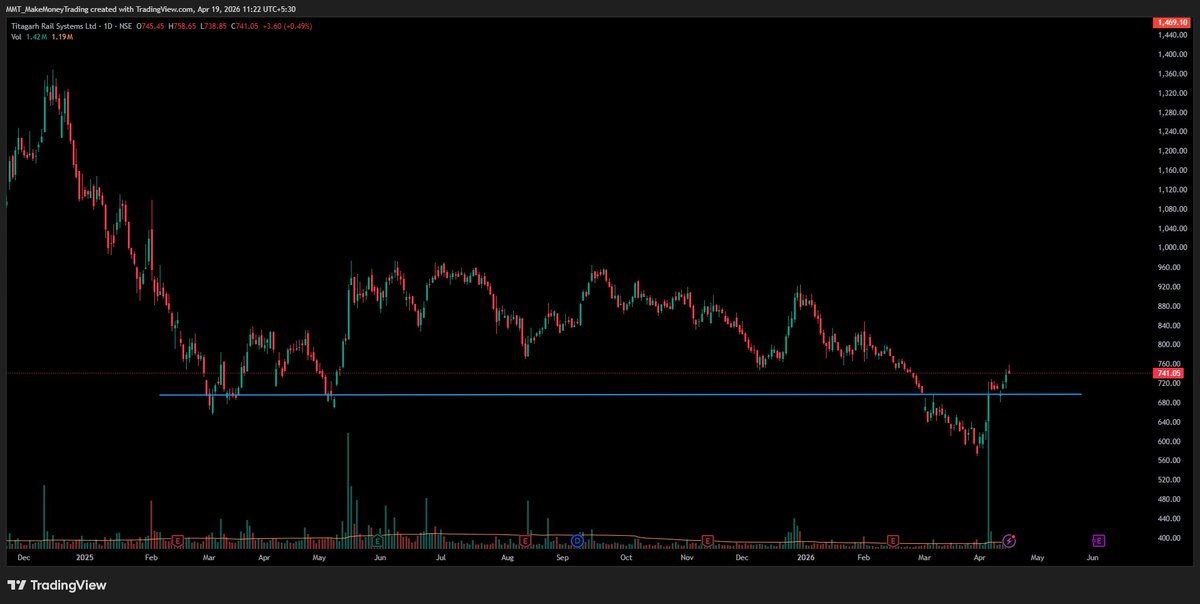Screen dimensions: 1200x604
Task: Click the volume value 1.42M
Action: pyautogui.click(x=37, y=36)
